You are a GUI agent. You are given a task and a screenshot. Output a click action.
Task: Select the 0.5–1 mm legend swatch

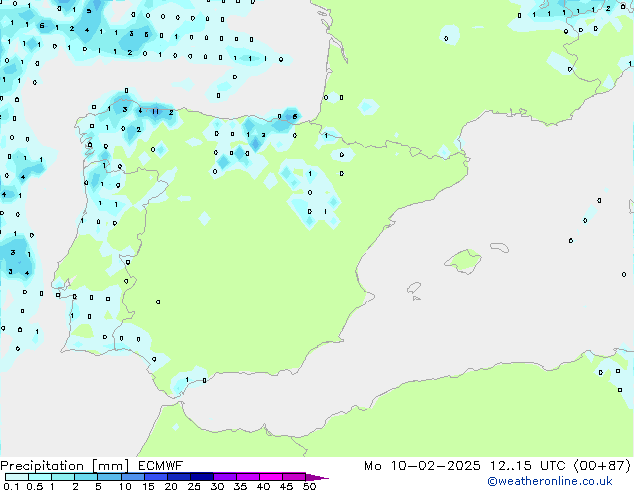pyautogui.click(x=40, y=477)
